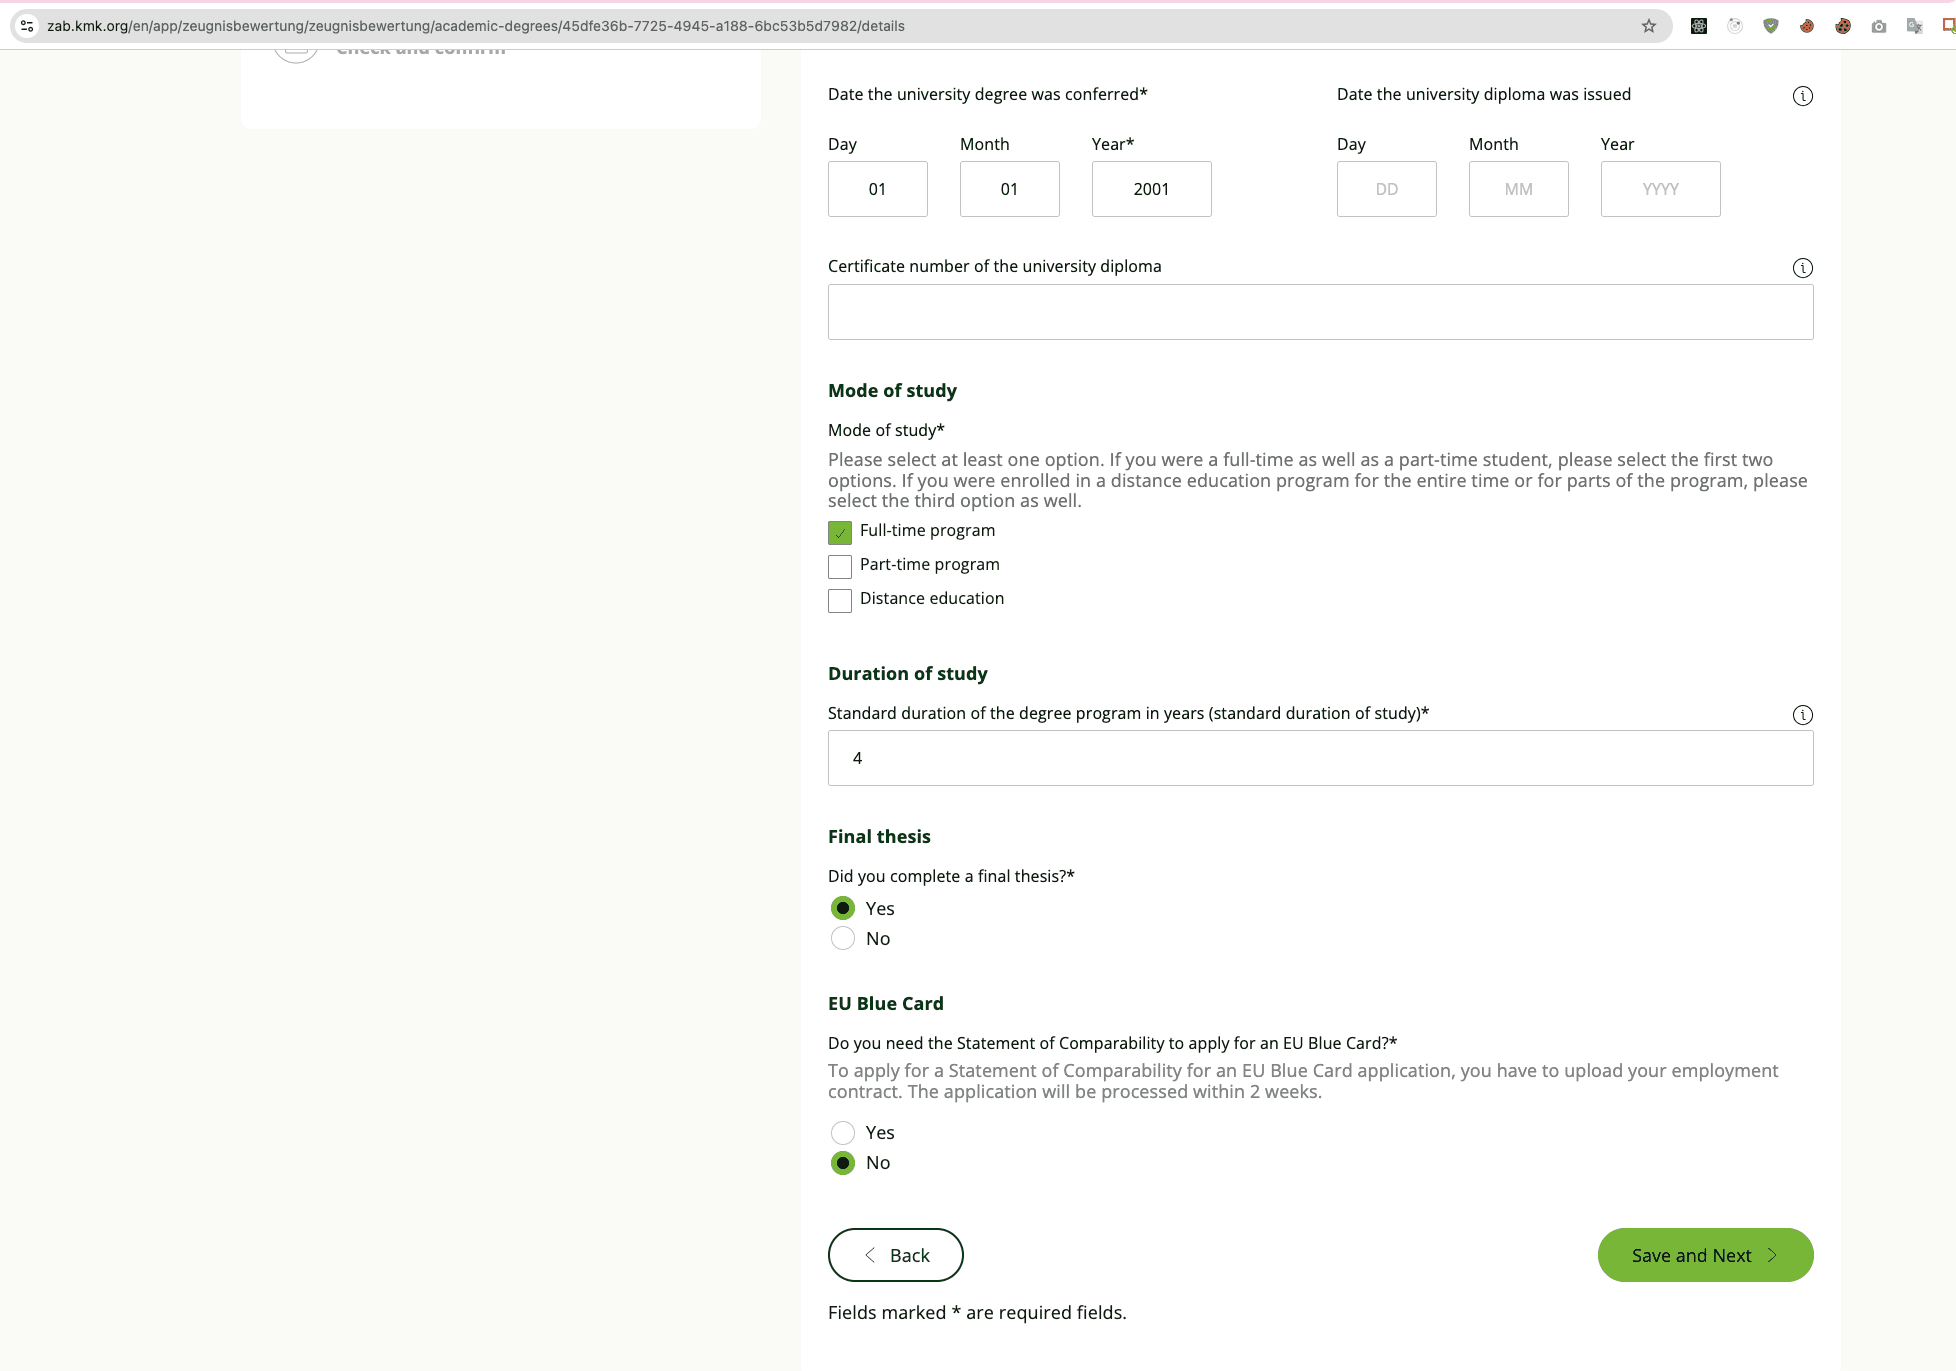Click the Back button
The height and width of the screenshot is (1371, 1956).
[x=895, y=1255]
